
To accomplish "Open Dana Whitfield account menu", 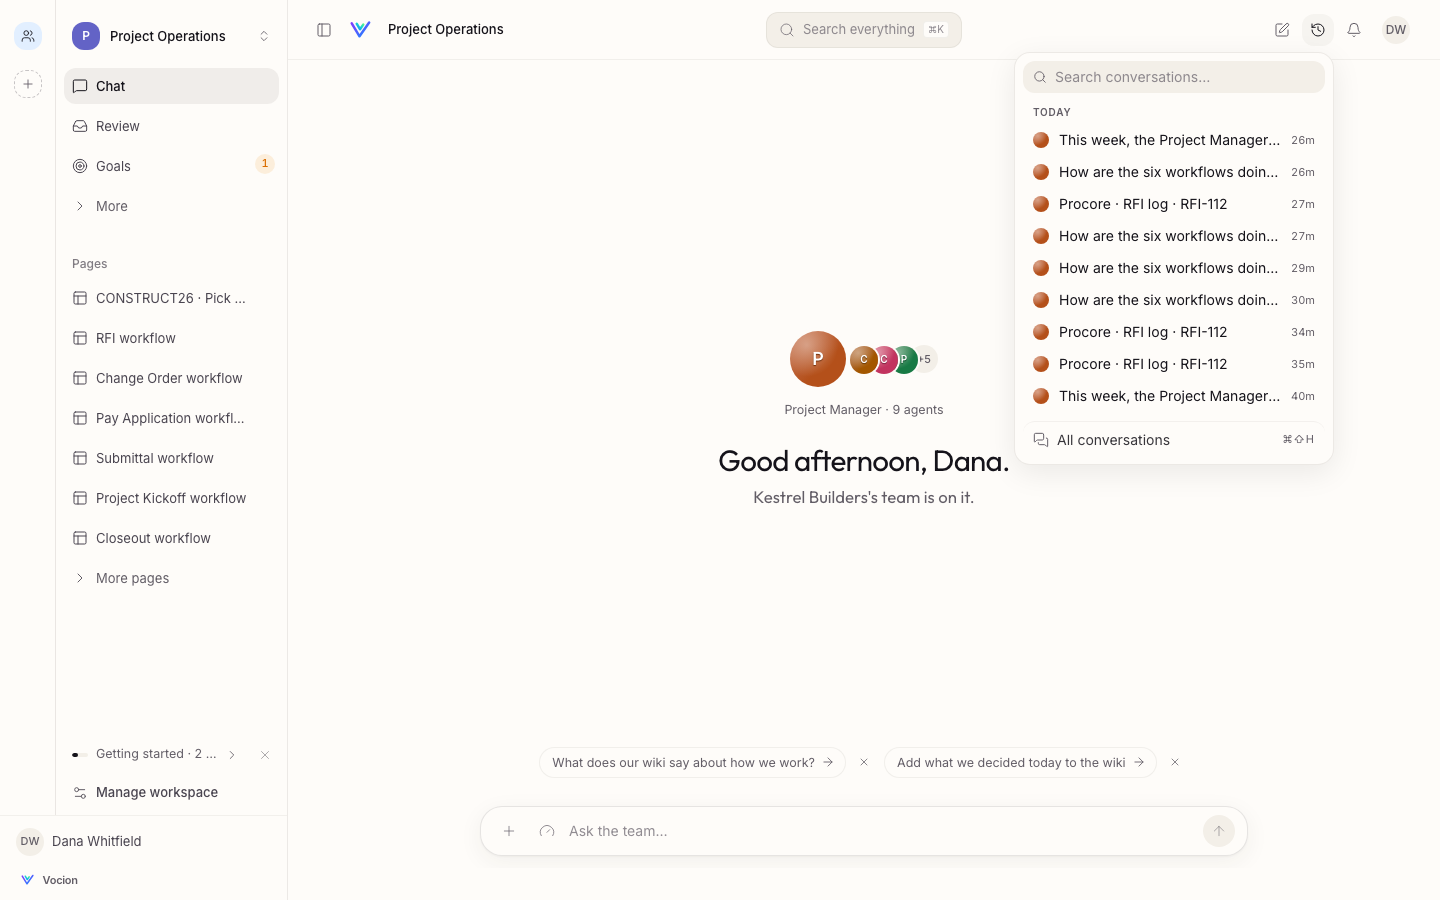I will coord(143,841).
